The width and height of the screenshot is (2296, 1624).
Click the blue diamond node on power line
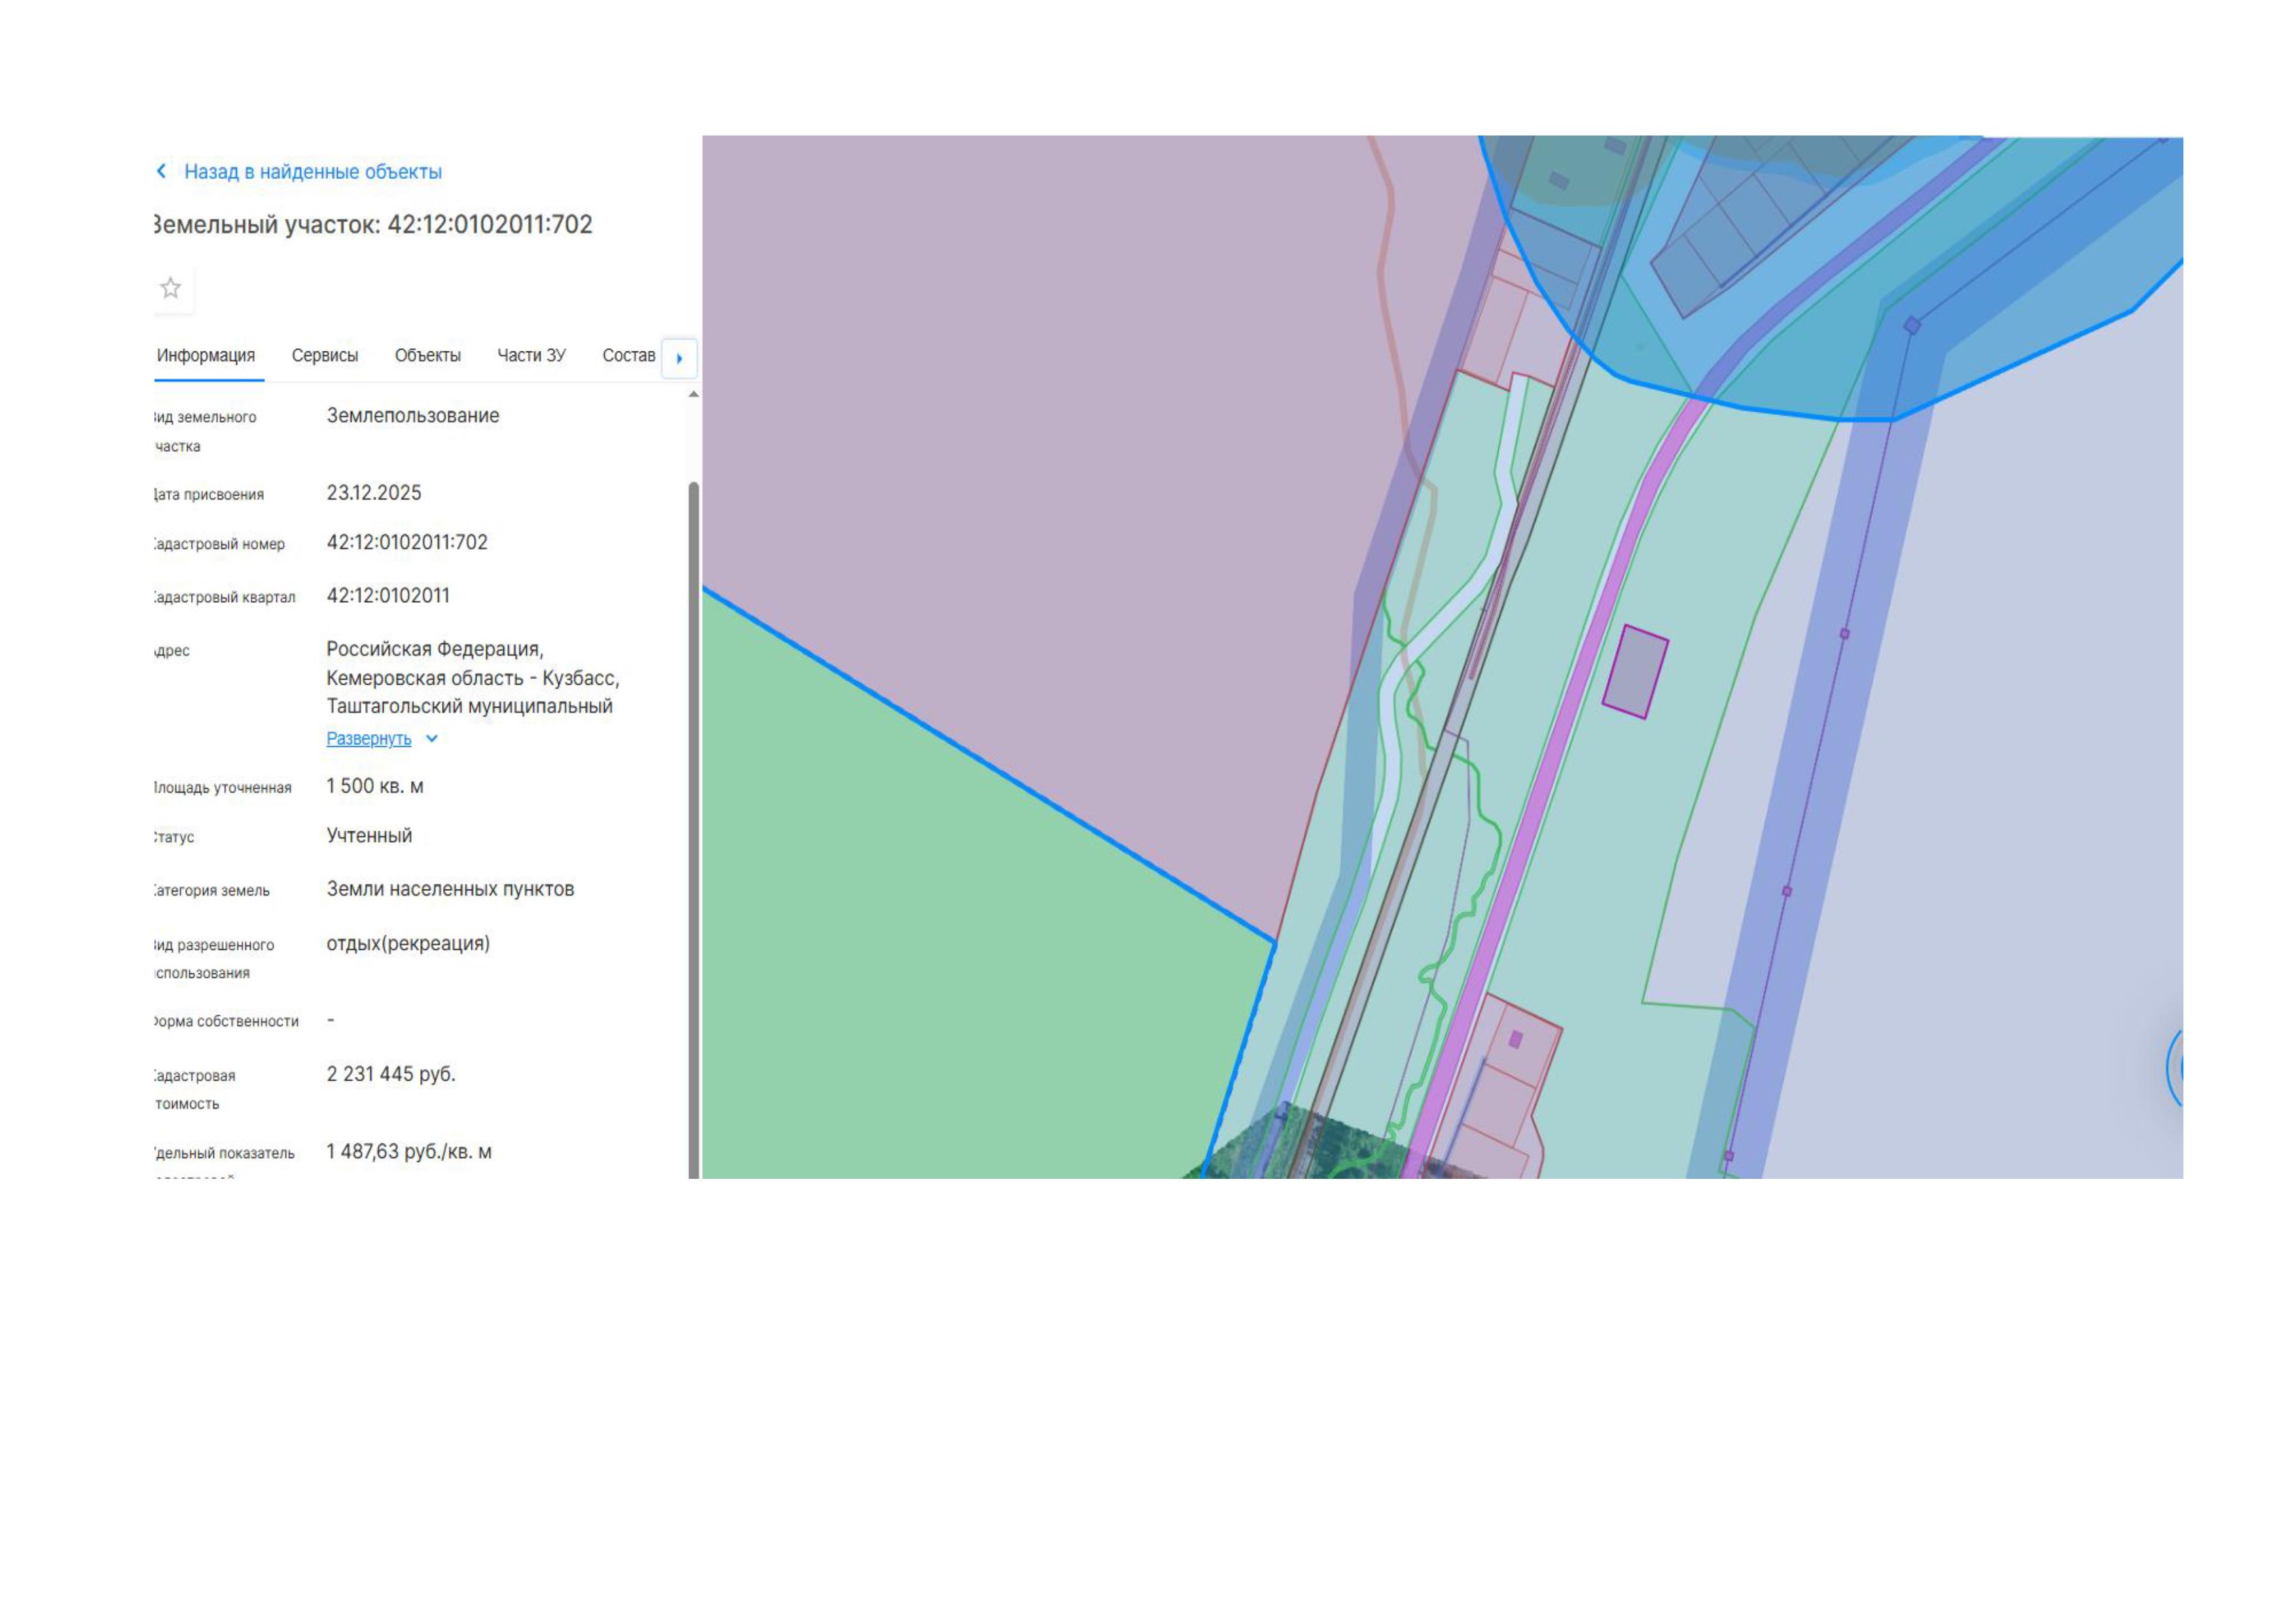(1912, 326)
